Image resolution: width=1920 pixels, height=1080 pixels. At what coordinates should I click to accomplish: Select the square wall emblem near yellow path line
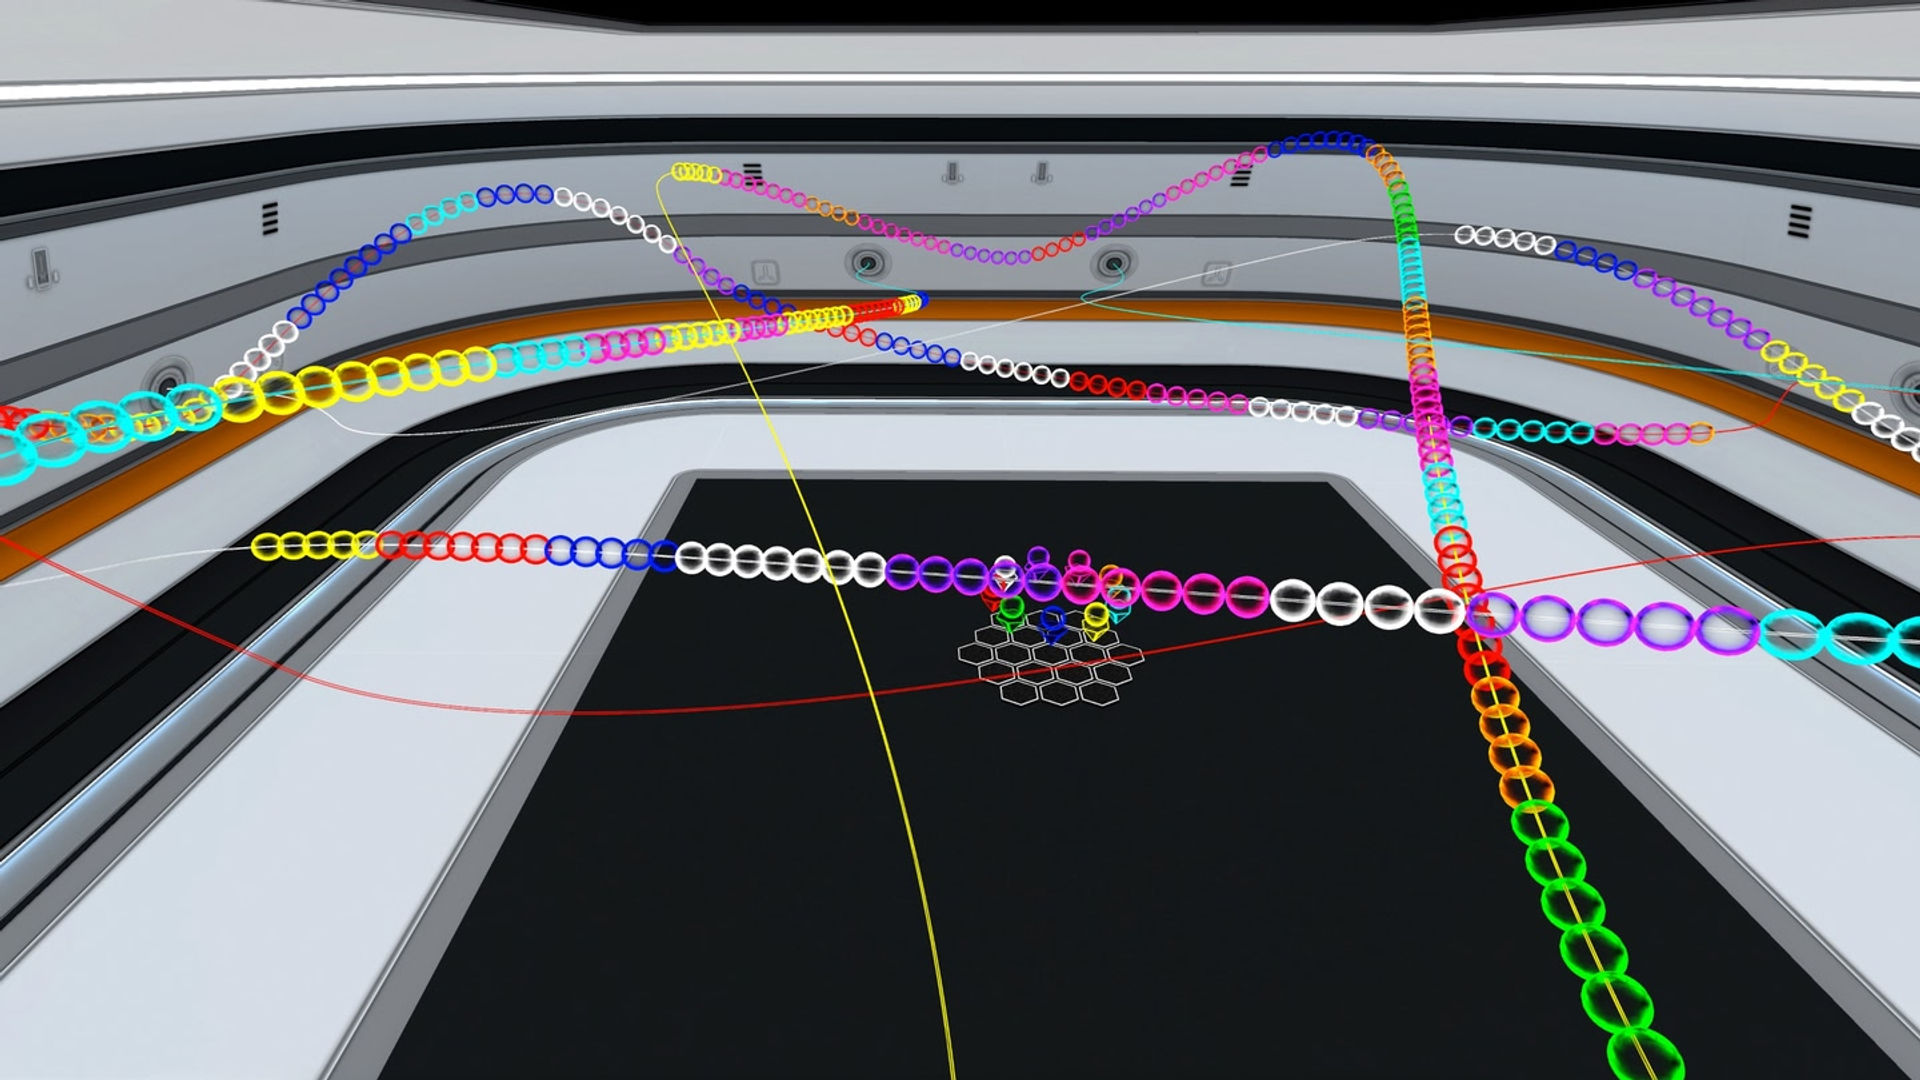click(x=767, y=271)
